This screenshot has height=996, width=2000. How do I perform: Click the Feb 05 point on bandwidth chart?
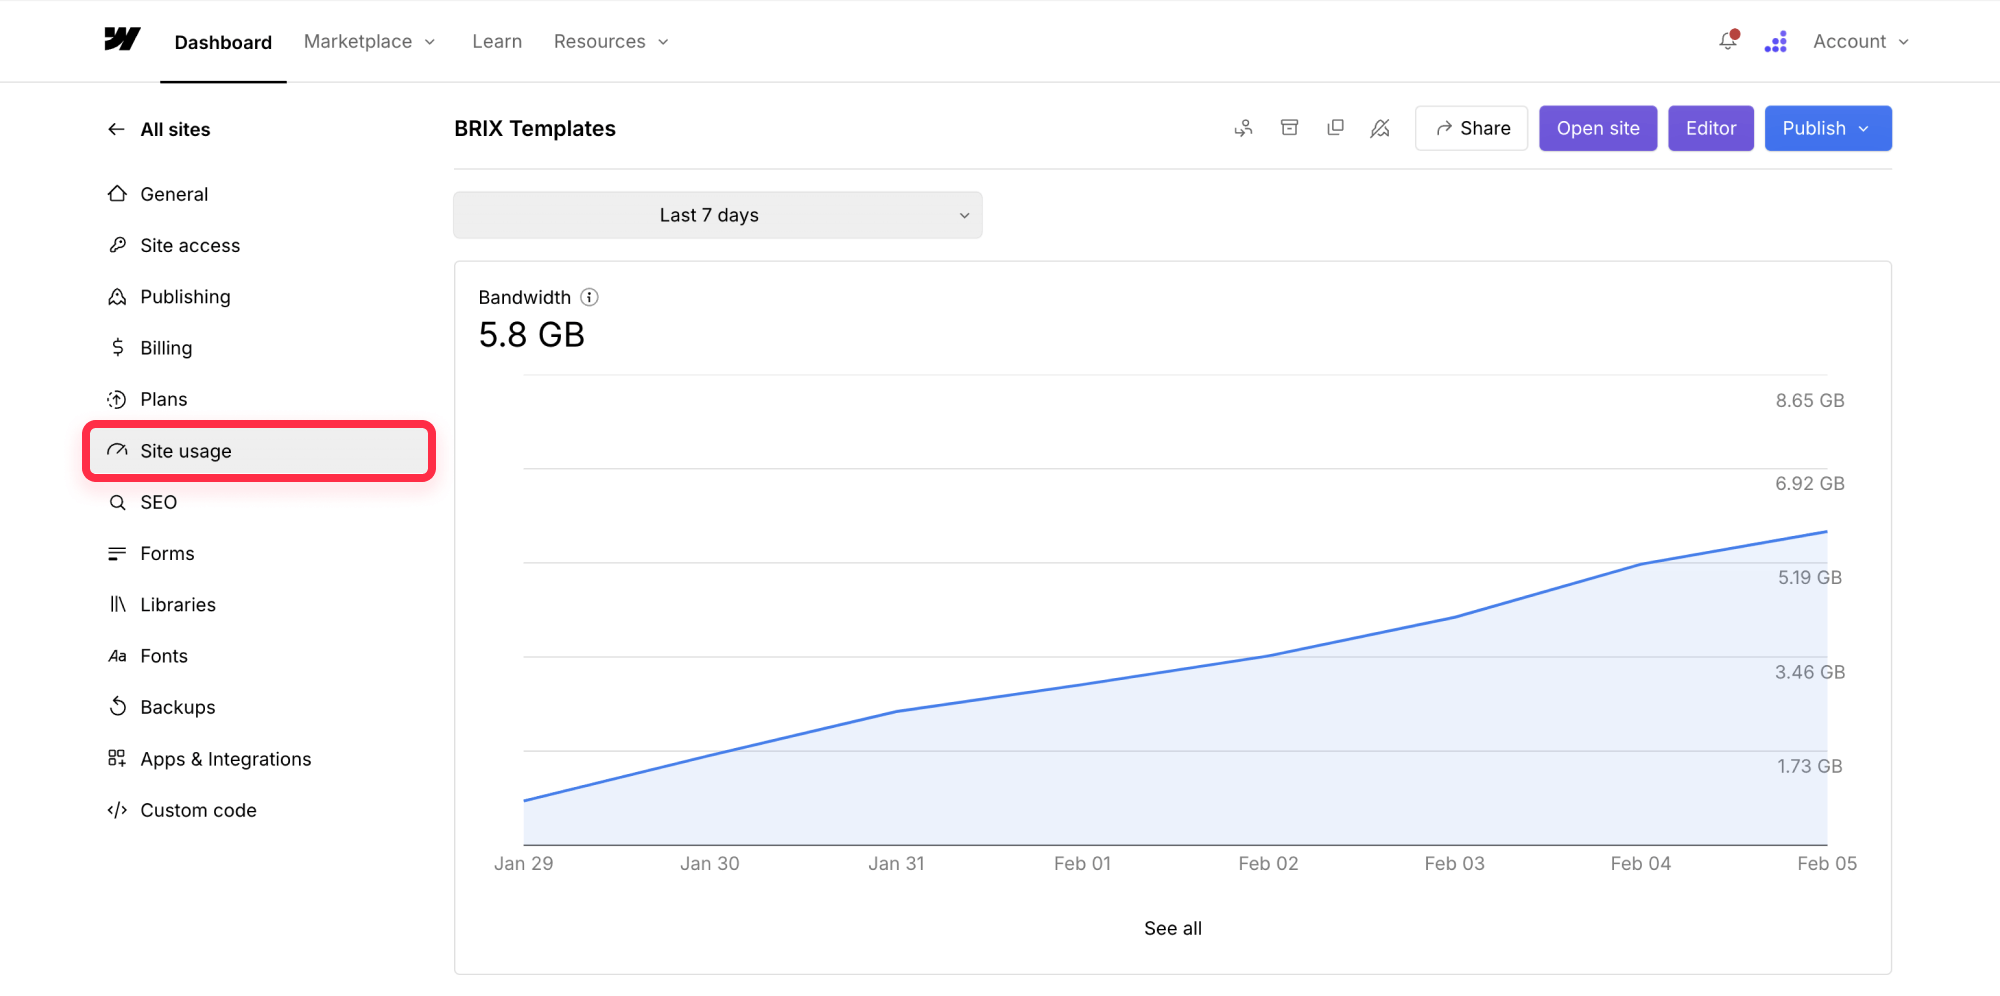pos(1826,532)
